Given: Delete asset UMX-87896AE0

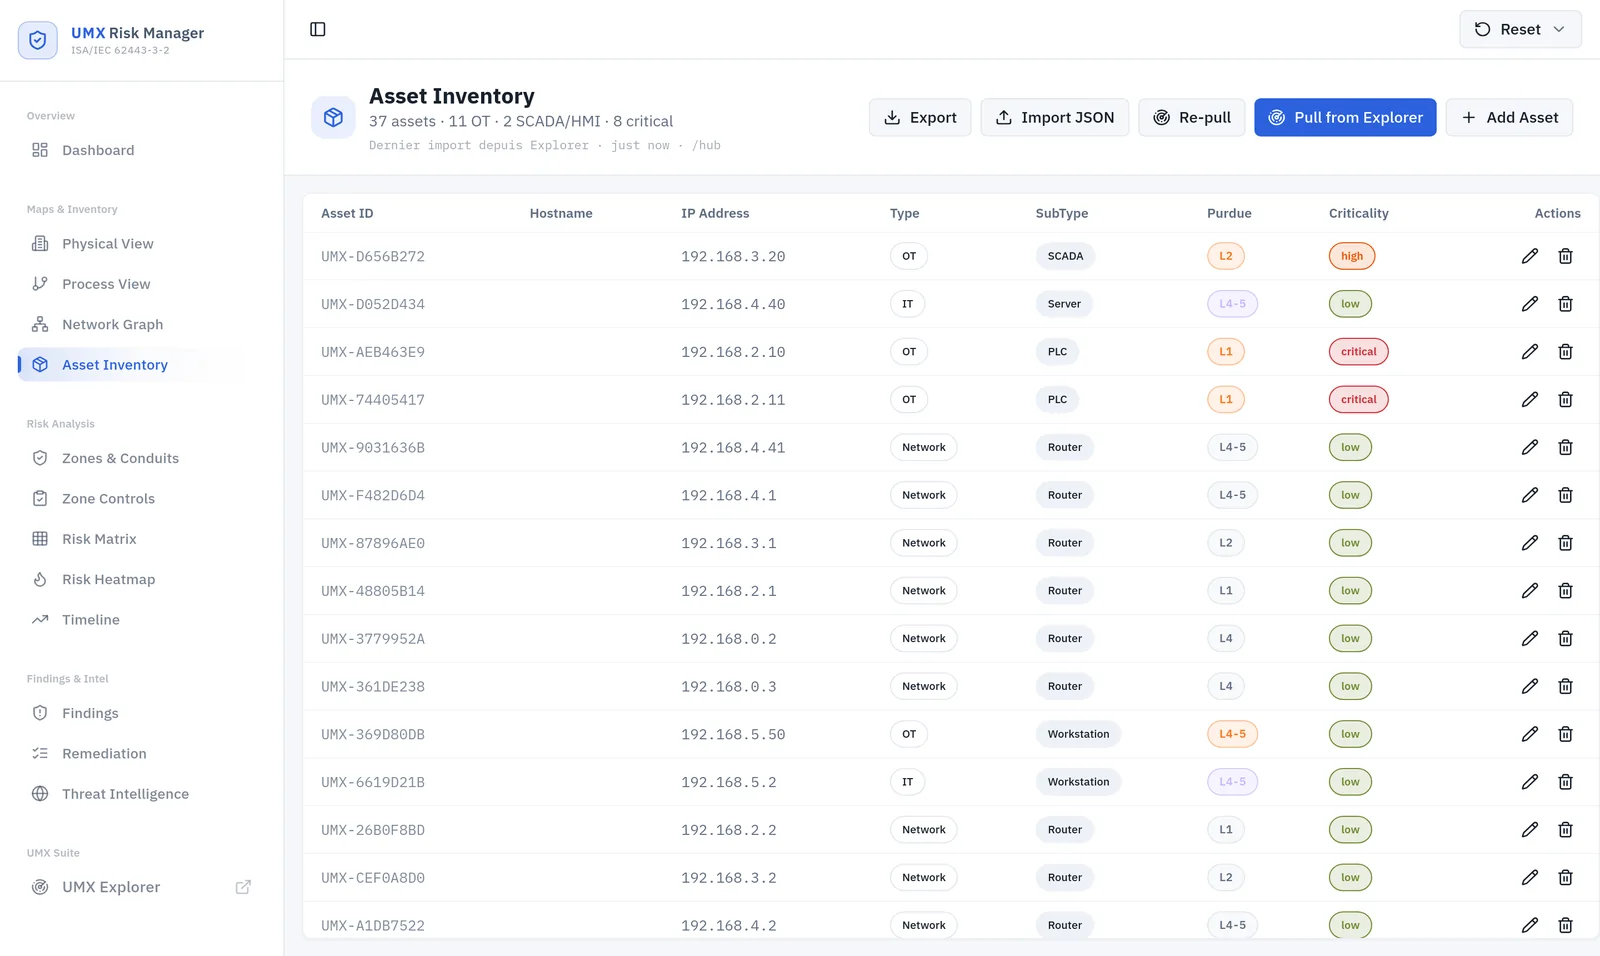Looking at the screenshot, I should coord(1566,543).
